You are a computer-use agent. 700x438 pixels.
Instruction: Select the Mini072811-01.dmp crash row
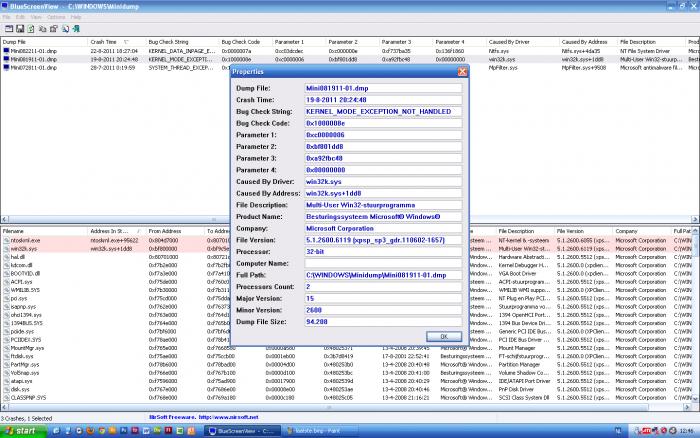coord(350,67)
